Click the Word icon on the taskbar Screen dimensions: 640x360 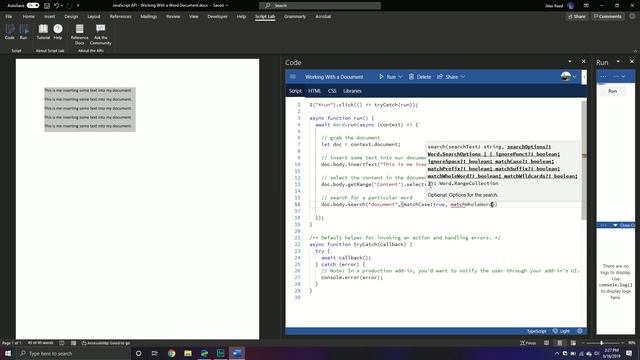[237, 353]
